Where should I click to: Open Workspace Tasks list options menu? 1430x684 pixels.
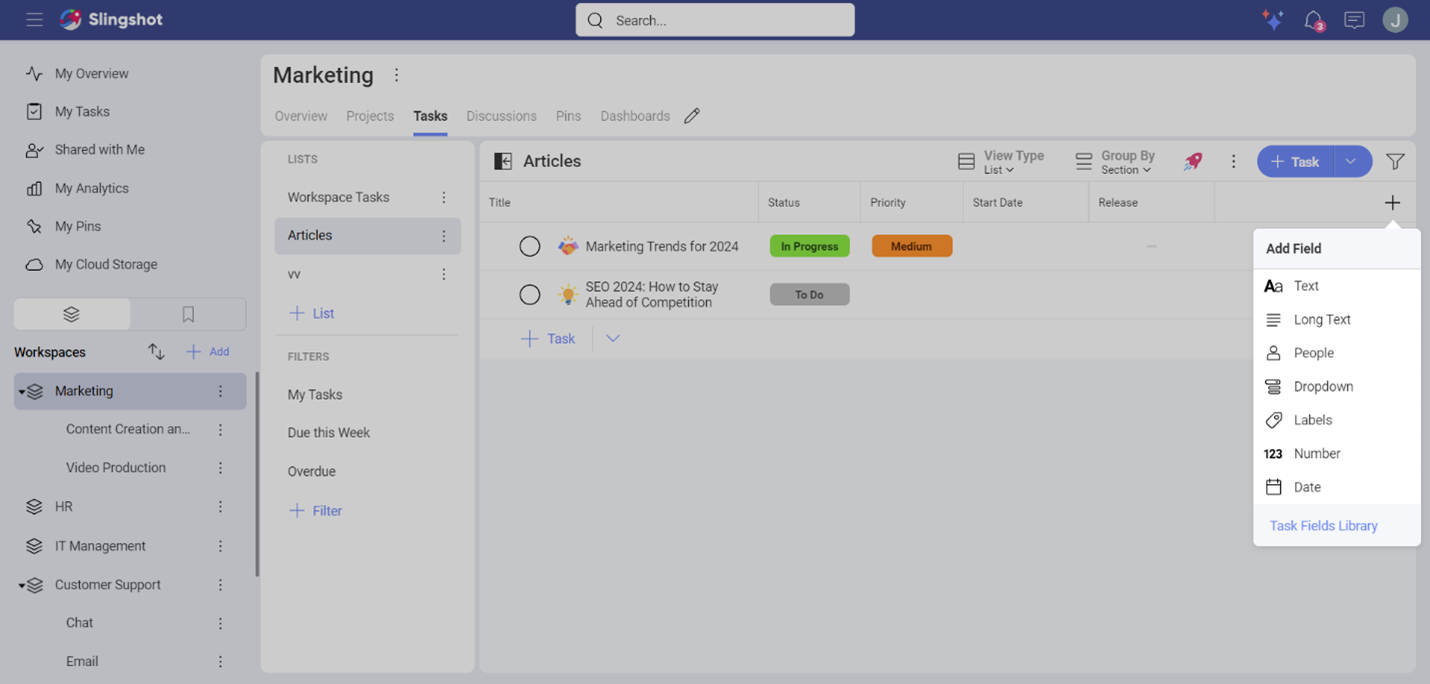point(444,197)
